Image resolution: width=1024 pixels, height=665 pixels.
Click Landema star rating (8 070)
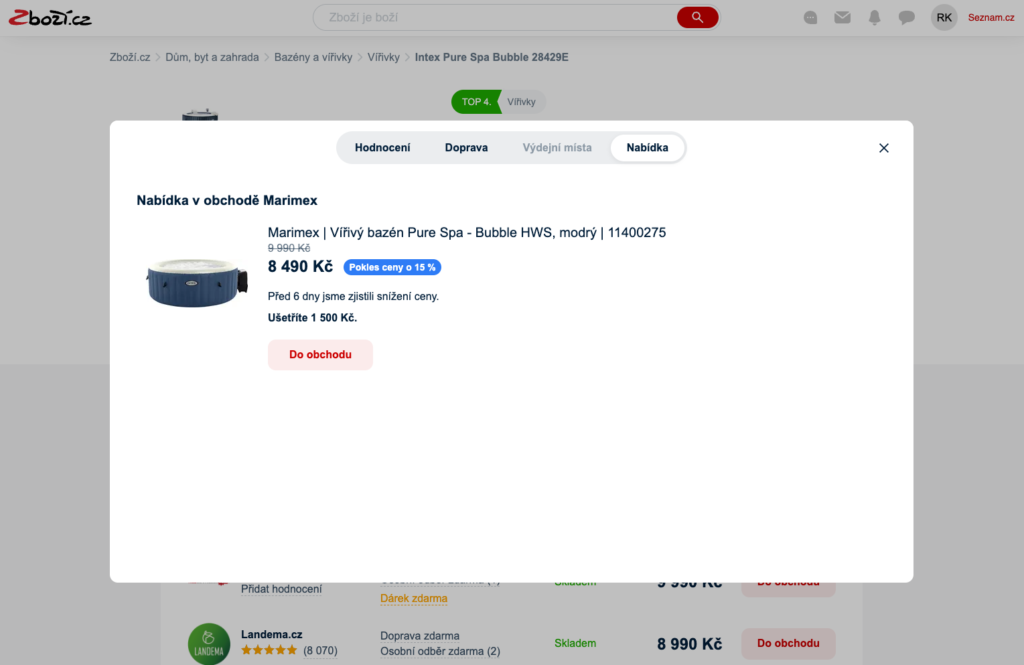click(x=289, y=651)
